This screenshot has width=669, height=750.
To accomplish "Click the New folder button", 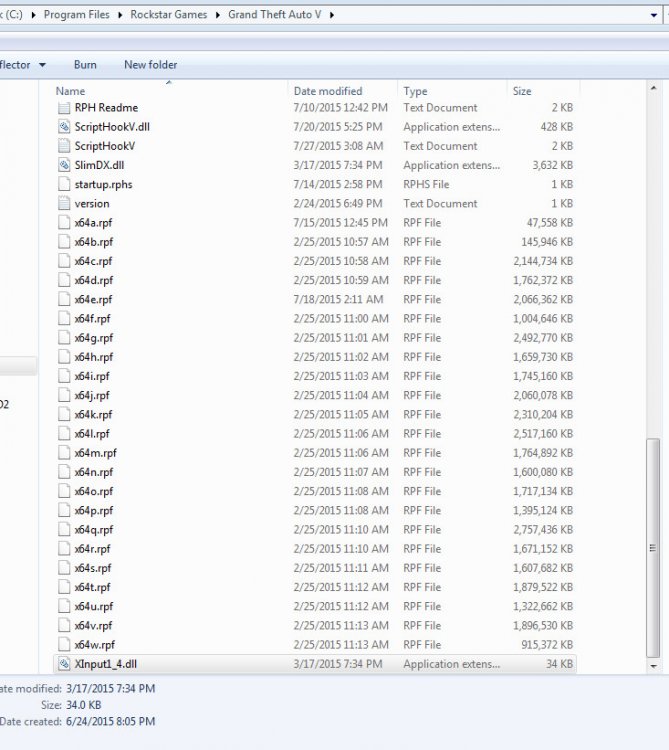I will (x=151, y=65).
